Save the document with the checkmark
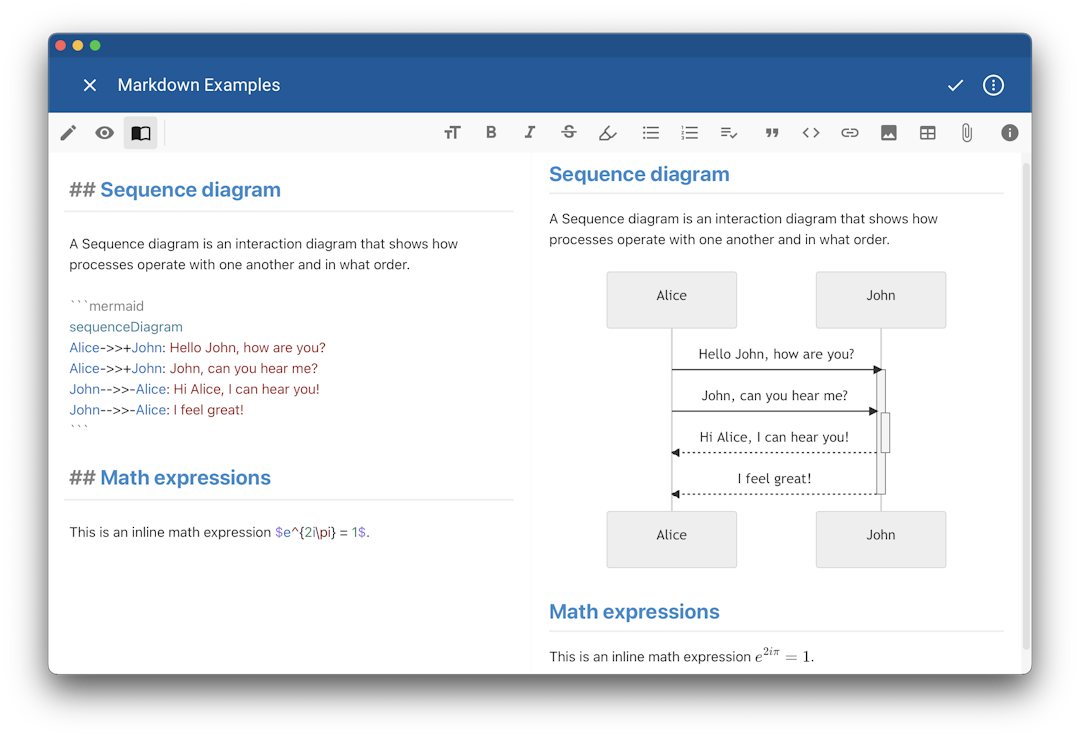 [955, 85]
